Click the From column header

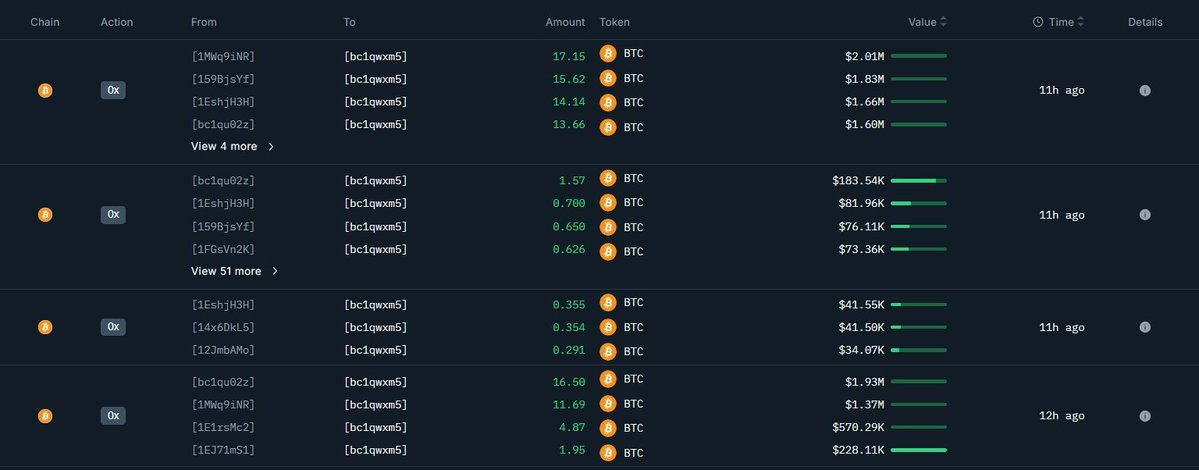[x=204, y=22]
